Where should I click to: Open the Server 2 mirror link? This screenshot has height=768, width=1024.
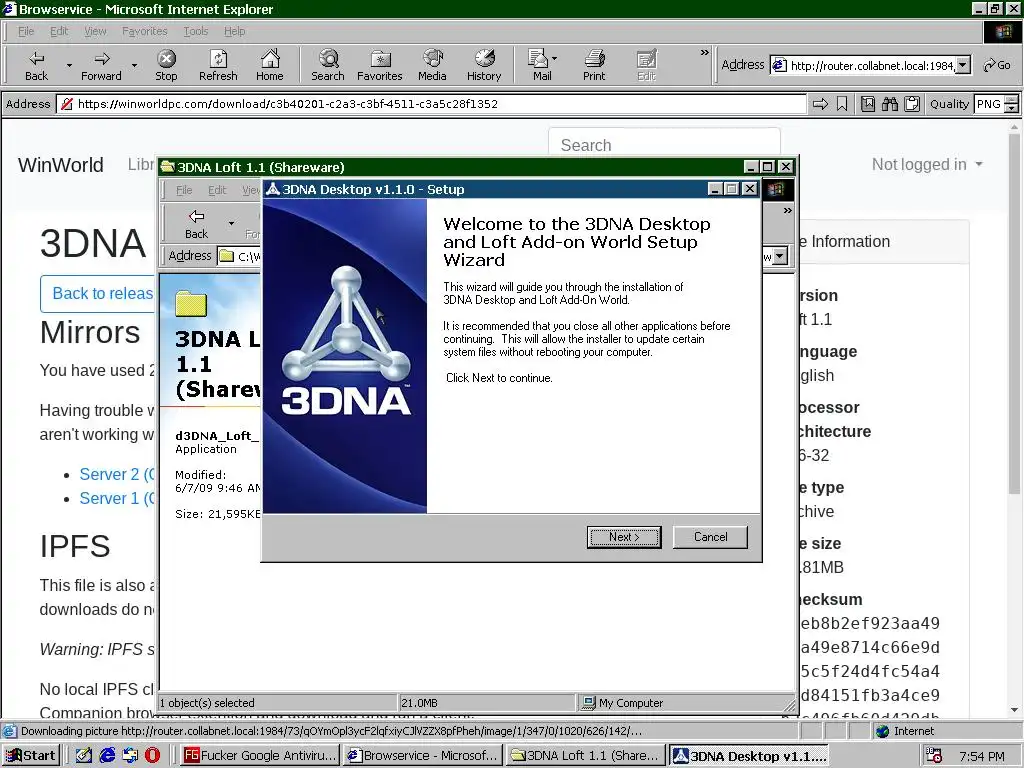(116, 474)
